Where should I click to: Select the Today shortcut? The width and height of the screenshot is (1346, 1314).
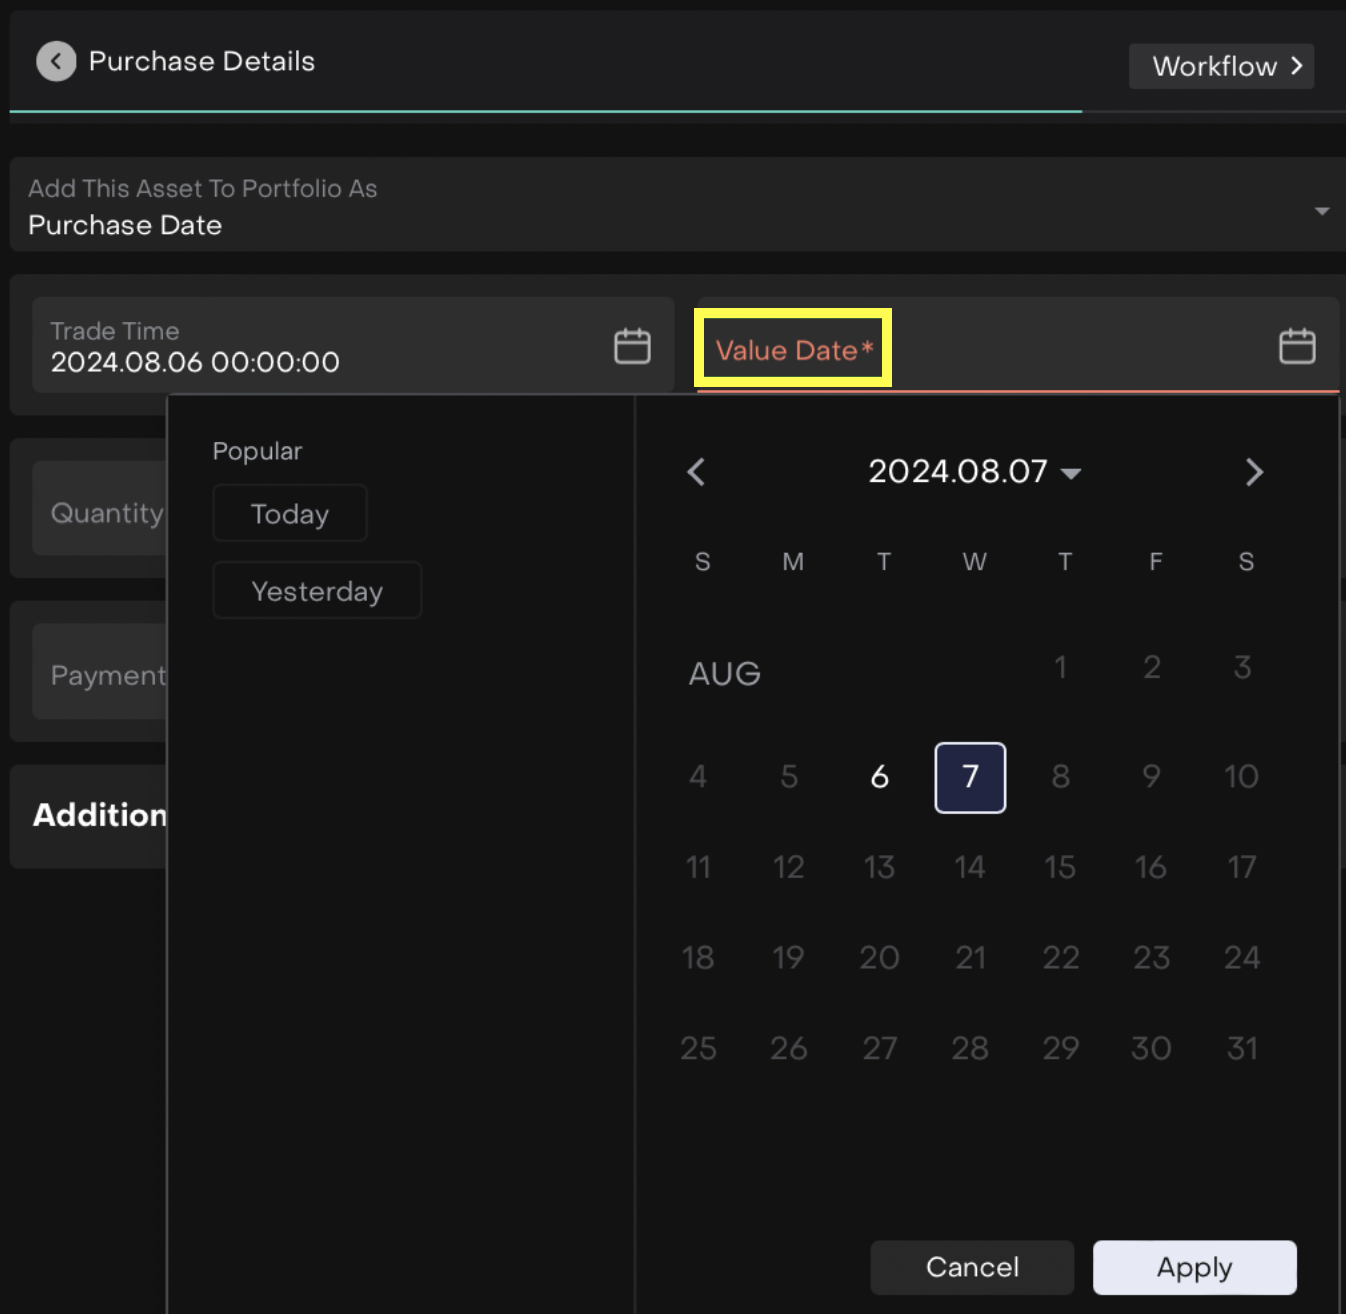click(290, 514)
